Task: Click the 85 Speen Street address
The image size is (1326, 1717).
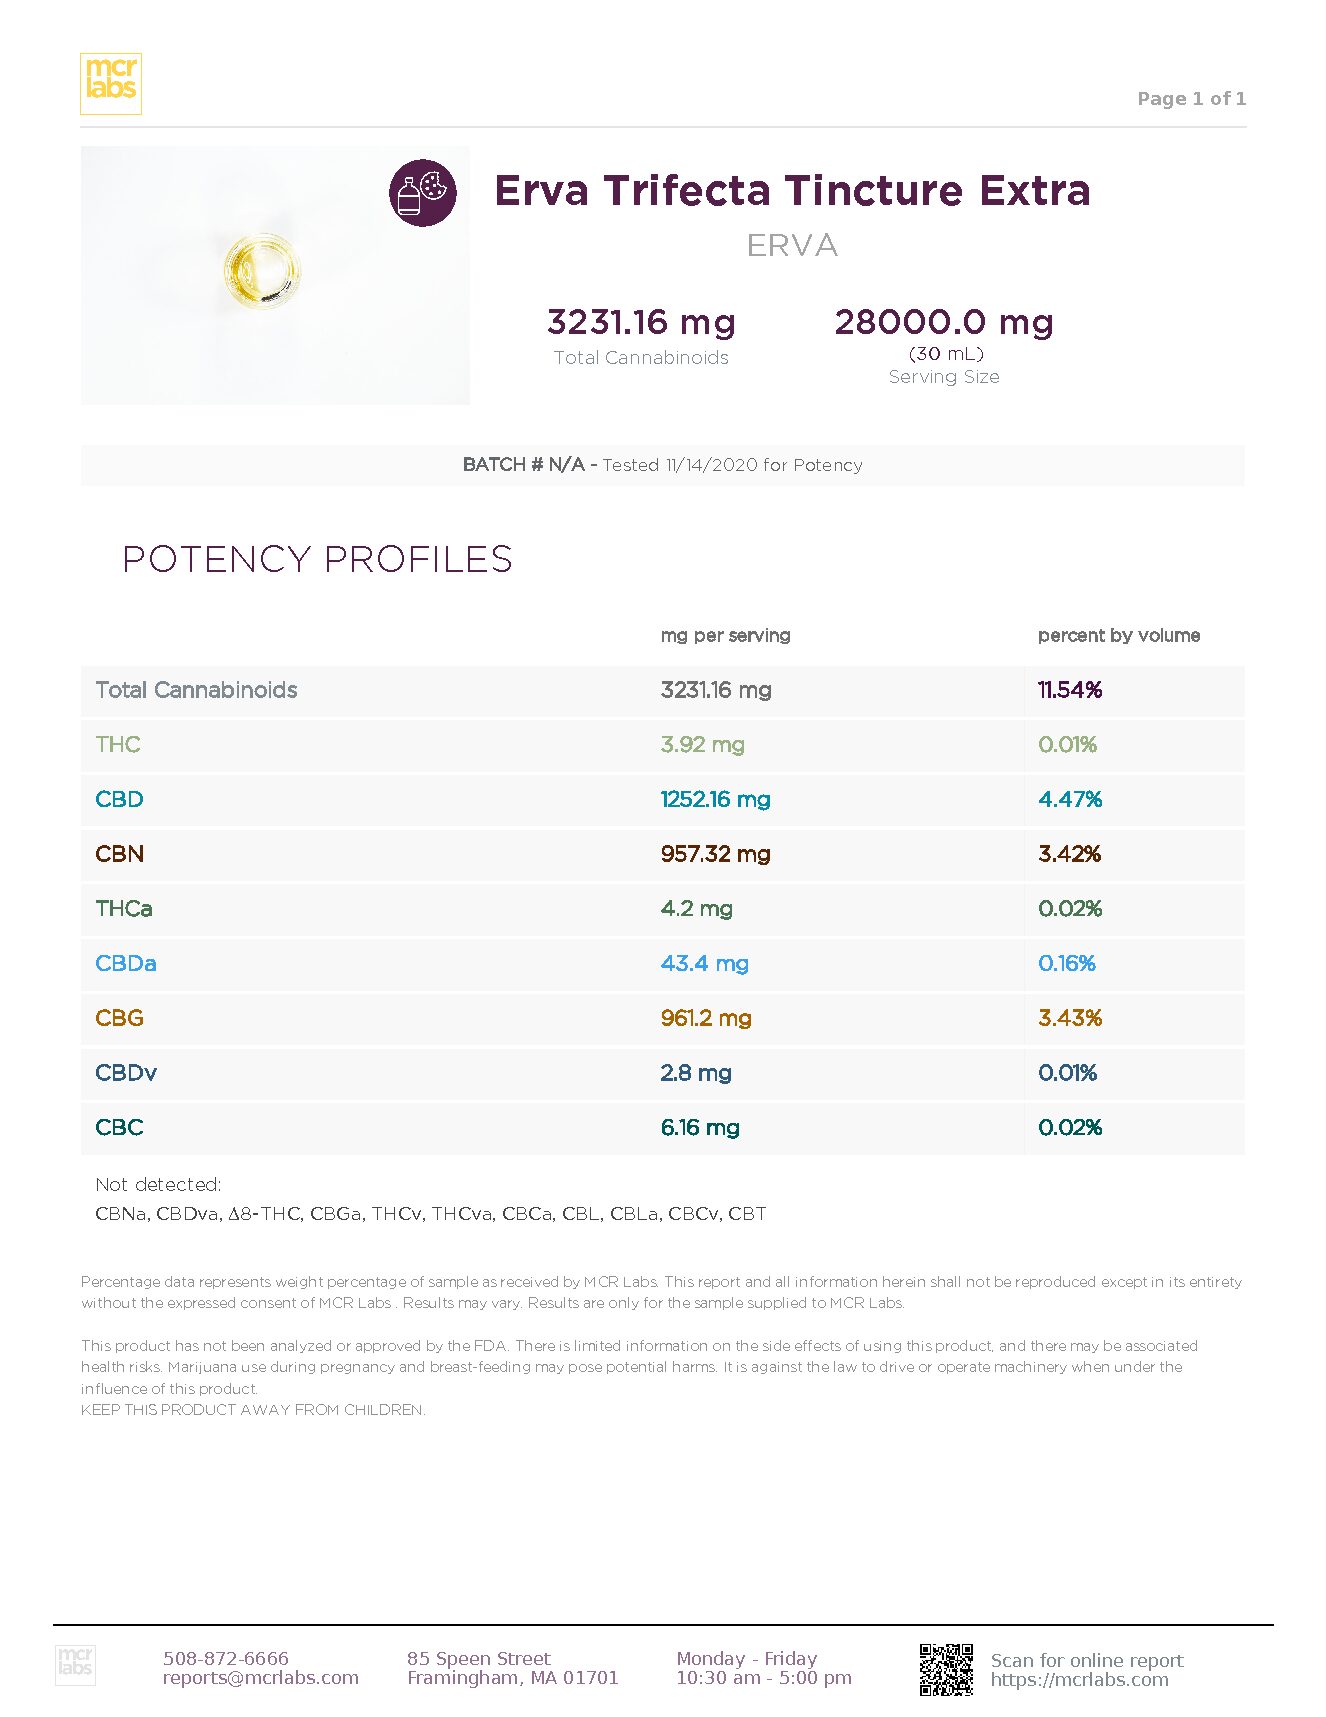Action: 478,1658
